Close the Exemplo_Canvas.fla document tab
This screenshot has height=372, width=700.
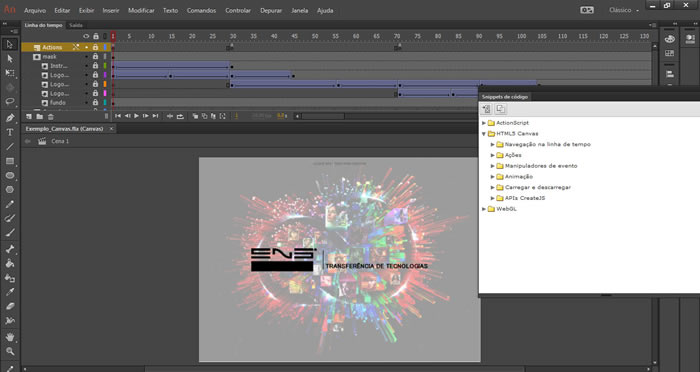[x=111, y=129]
